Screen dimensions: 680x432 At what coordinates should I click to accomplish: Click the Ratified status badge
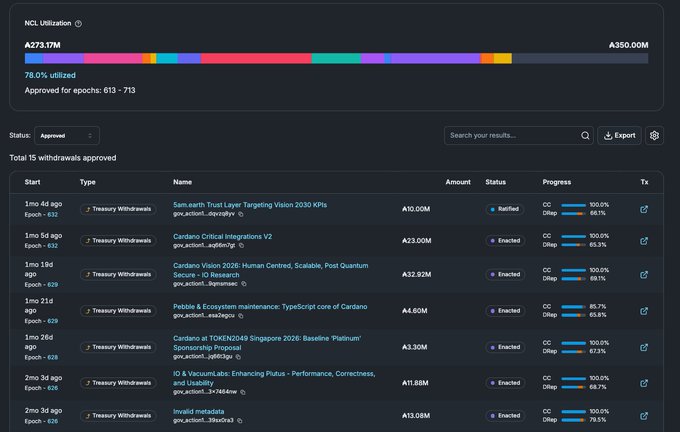click(504, 209)
